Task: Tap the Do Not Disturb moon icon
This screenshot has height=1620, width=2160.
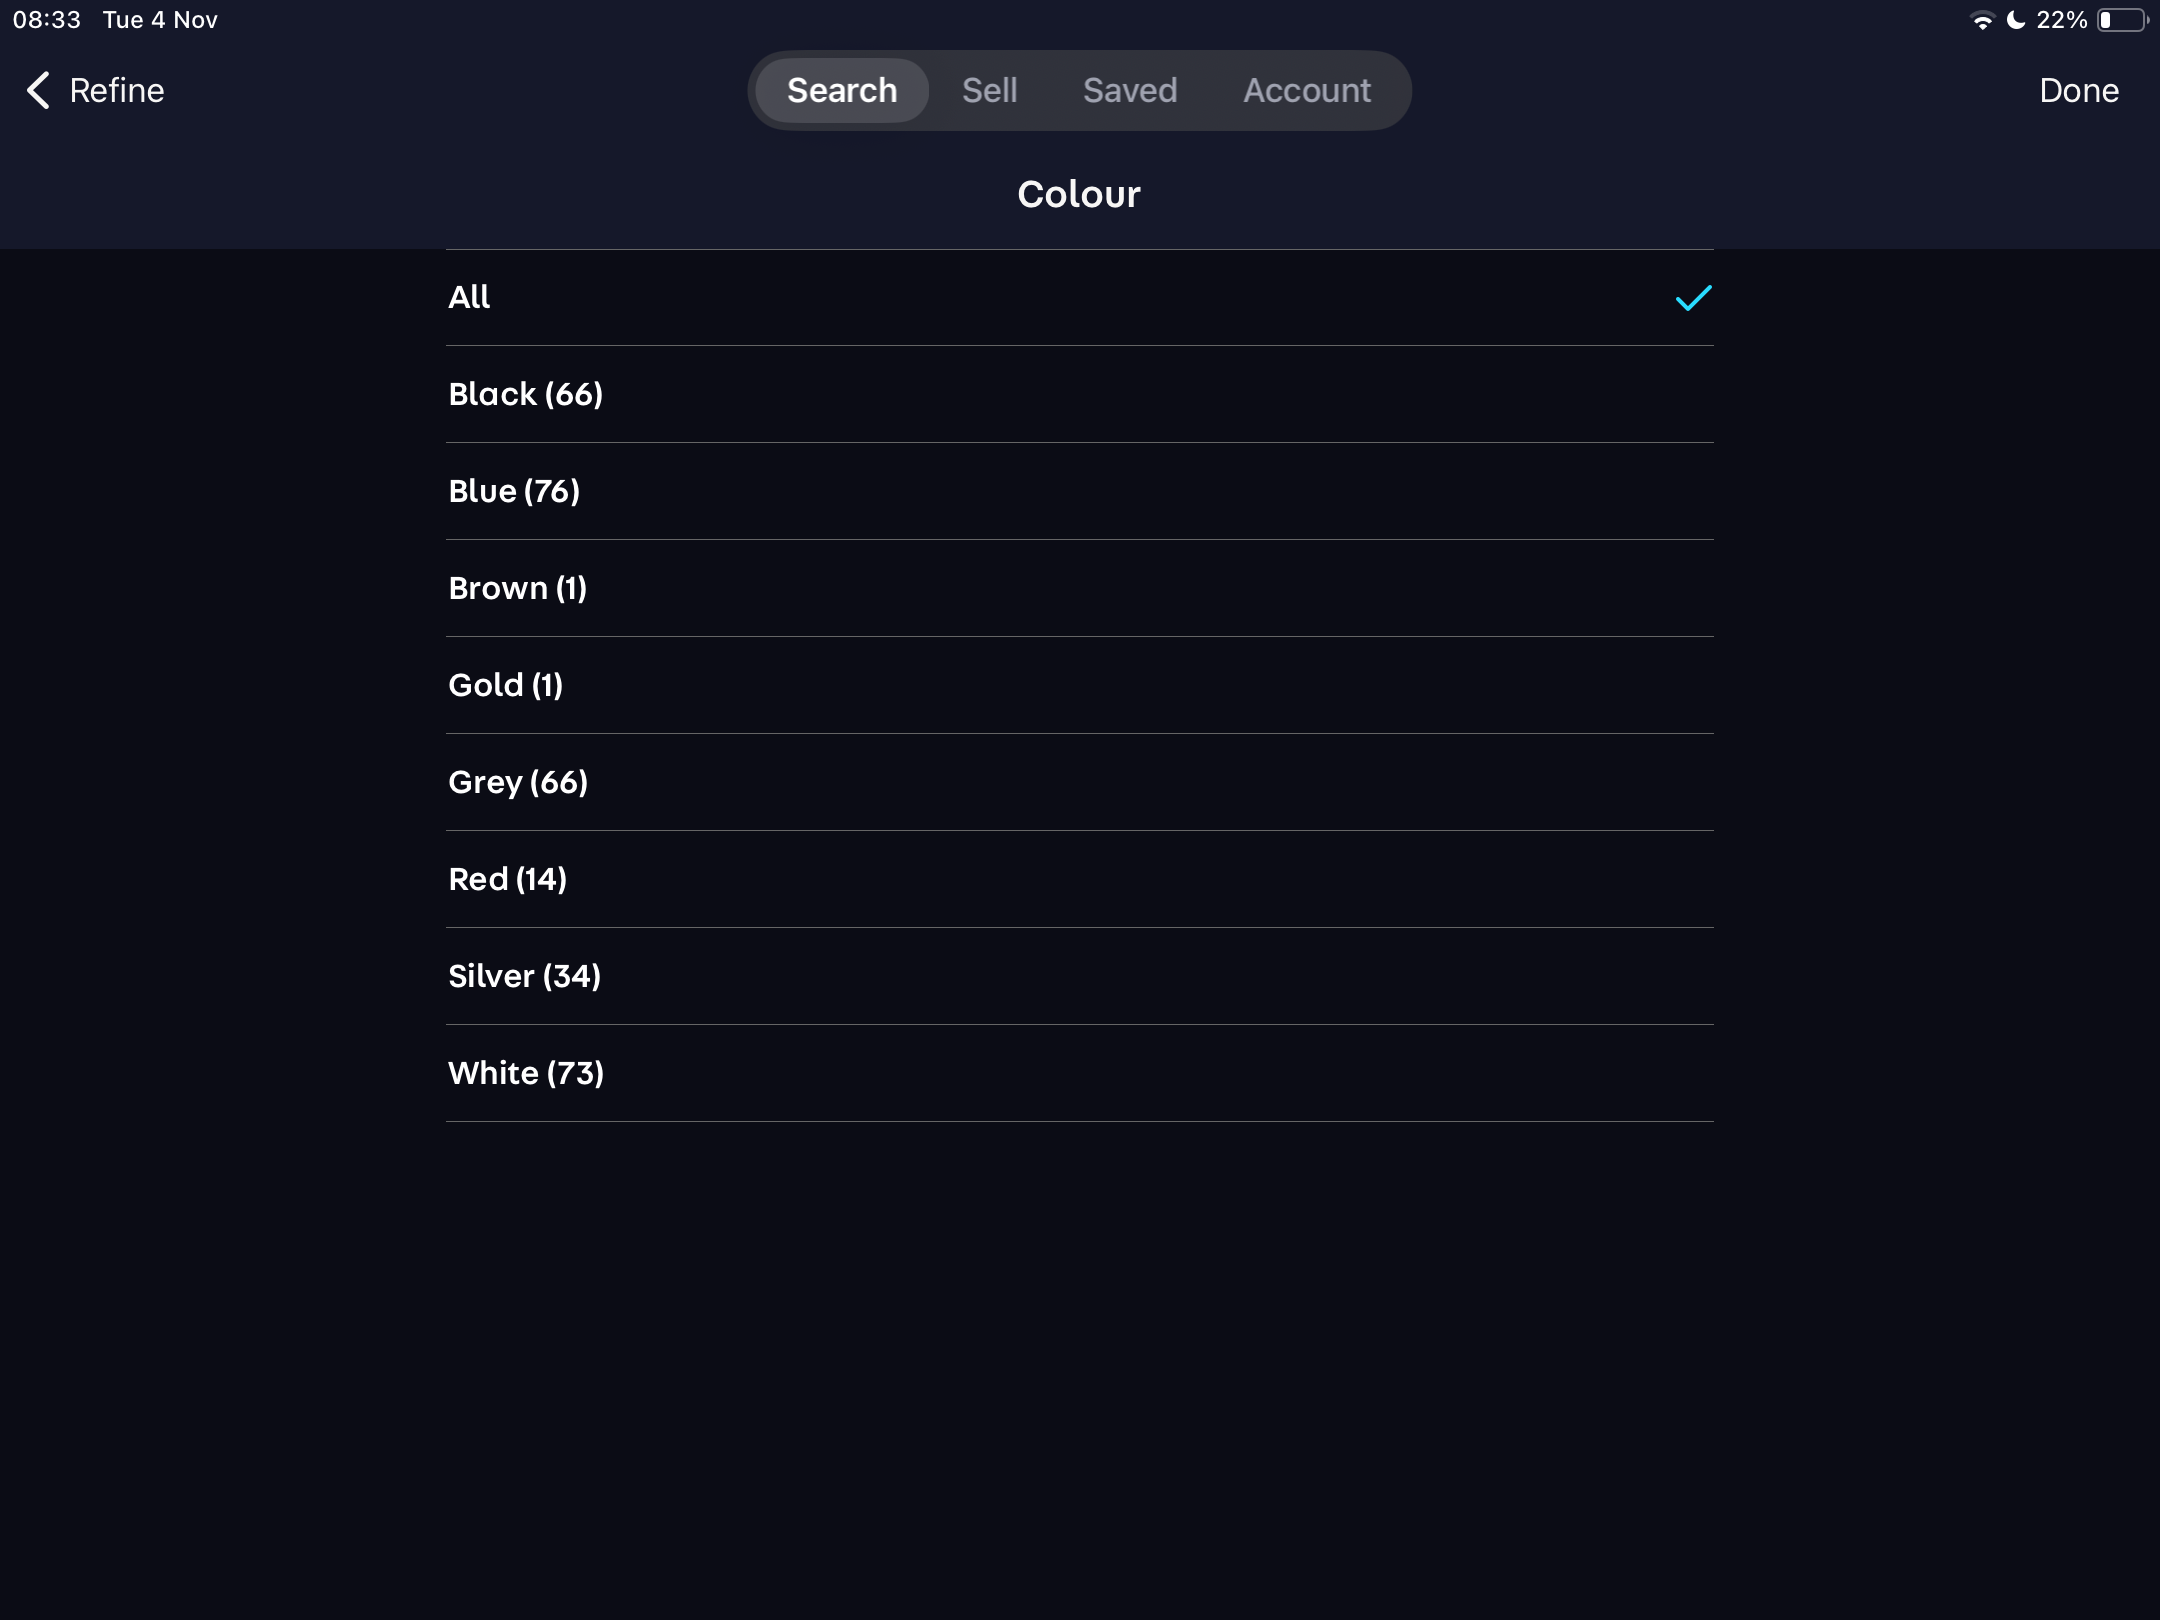Action: click(x=2016, y=20)
